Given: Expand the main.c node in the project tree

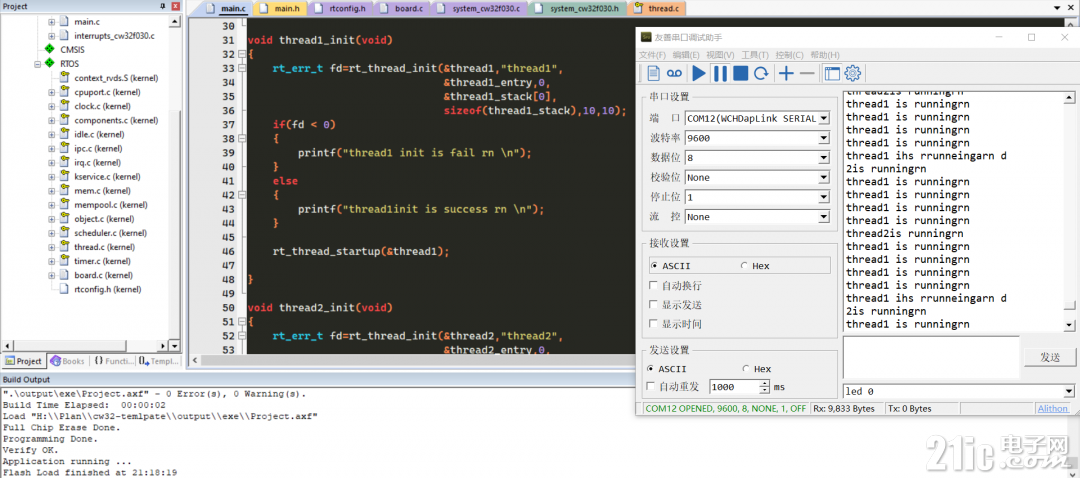Looking at the screenshot, I should pos(52,21).
